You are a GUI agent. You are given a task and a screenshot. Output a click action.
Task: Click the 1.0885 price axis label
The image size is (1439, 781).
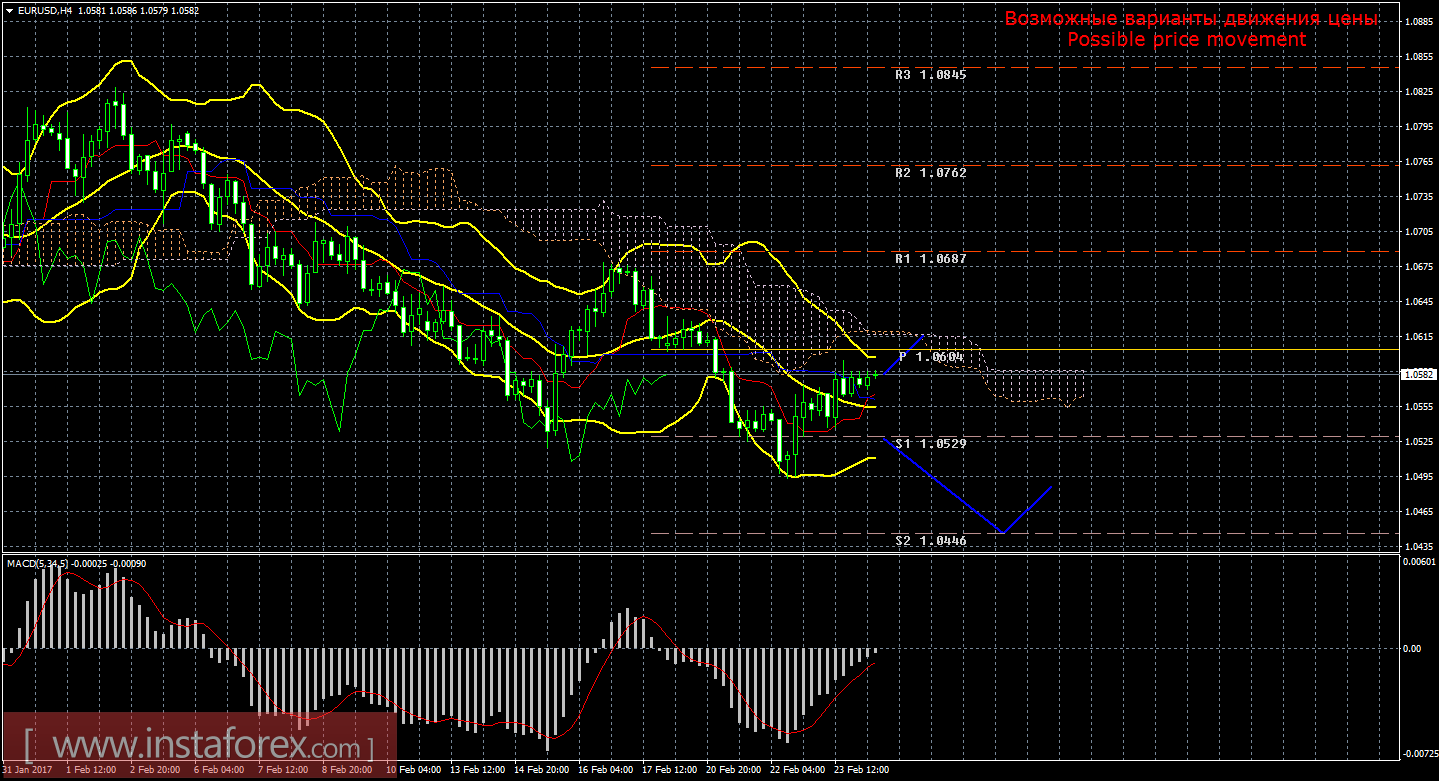(1417, 21)
